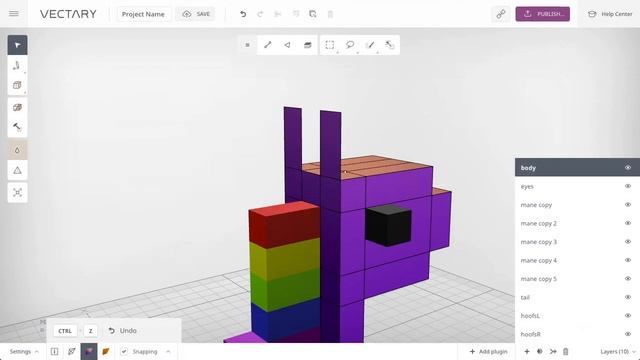Toggle visibility of mane copy 2

tap(628, 223)
